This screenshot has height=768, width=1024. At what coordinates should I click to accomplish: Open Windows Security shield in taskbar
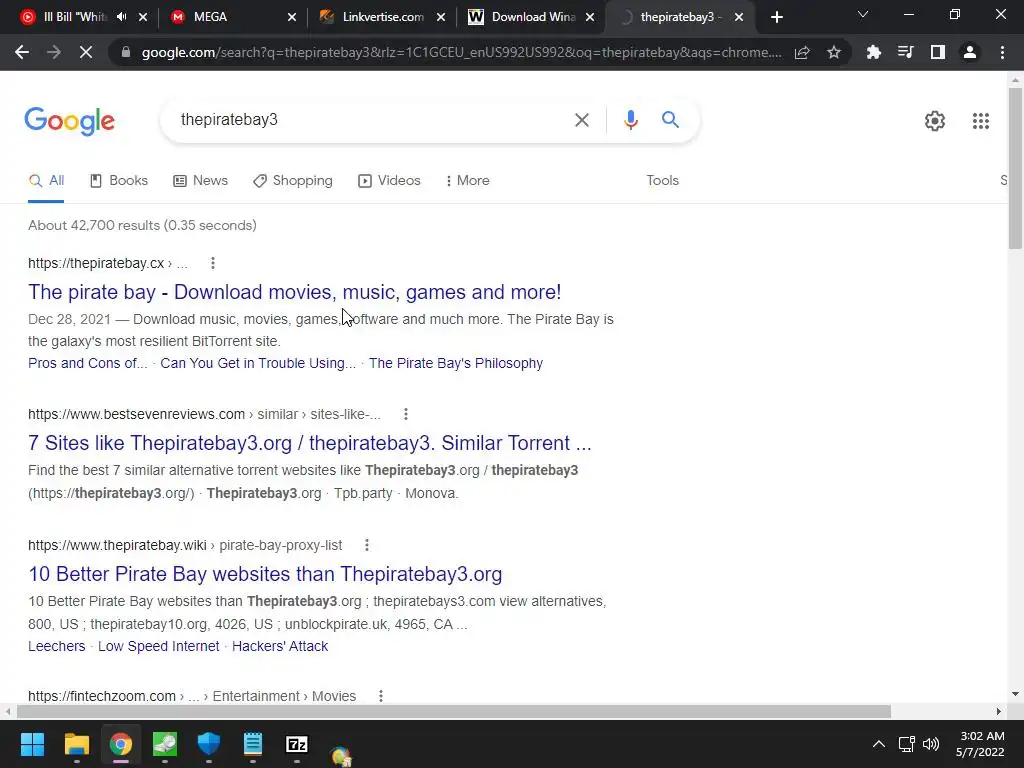(x=209, y=744)
